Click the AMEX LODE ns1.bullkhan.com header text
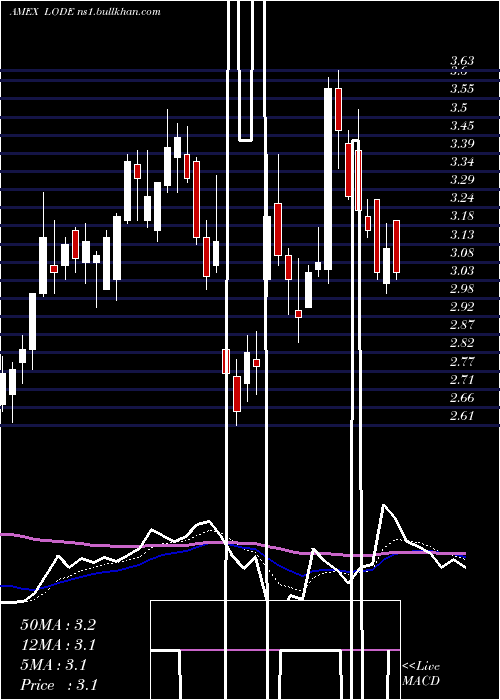The width and height of the screenshot is (500, 700). point(85,12)
